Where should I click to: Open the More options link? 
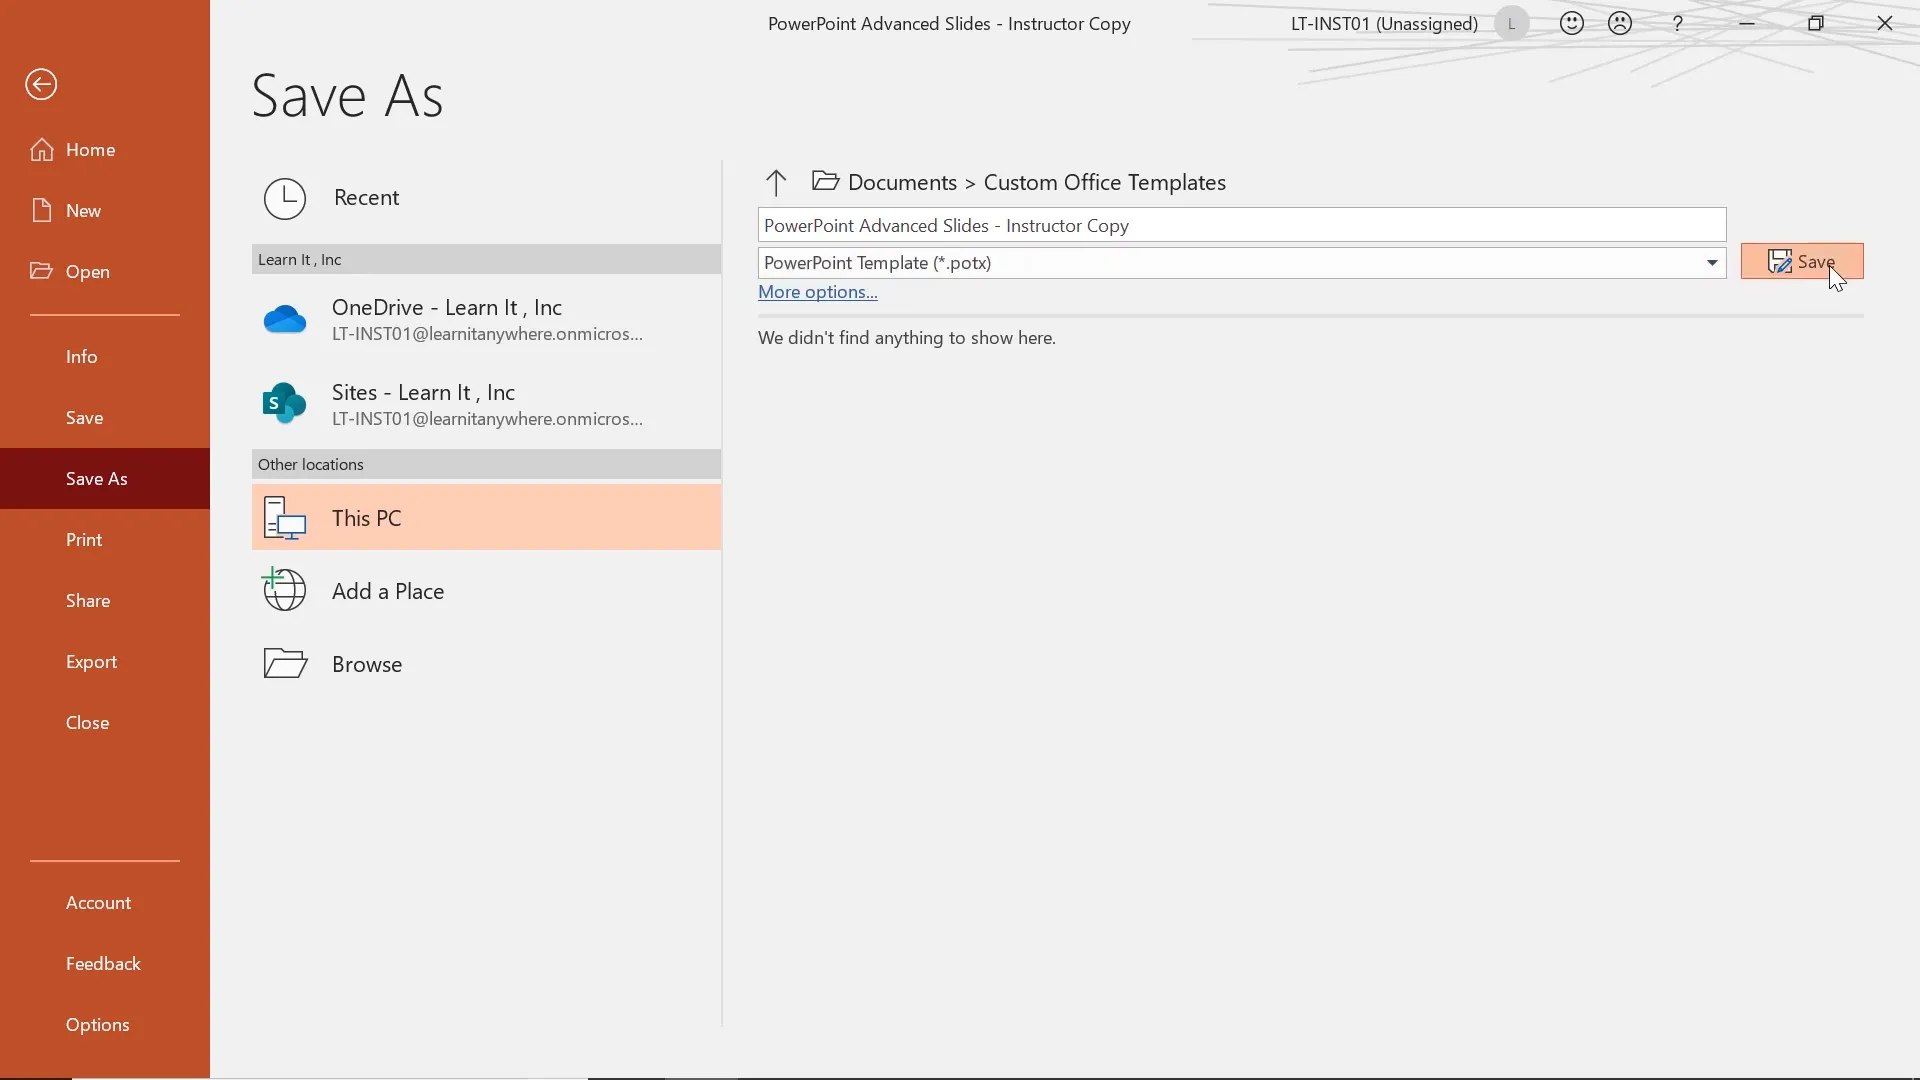(817, 292)
